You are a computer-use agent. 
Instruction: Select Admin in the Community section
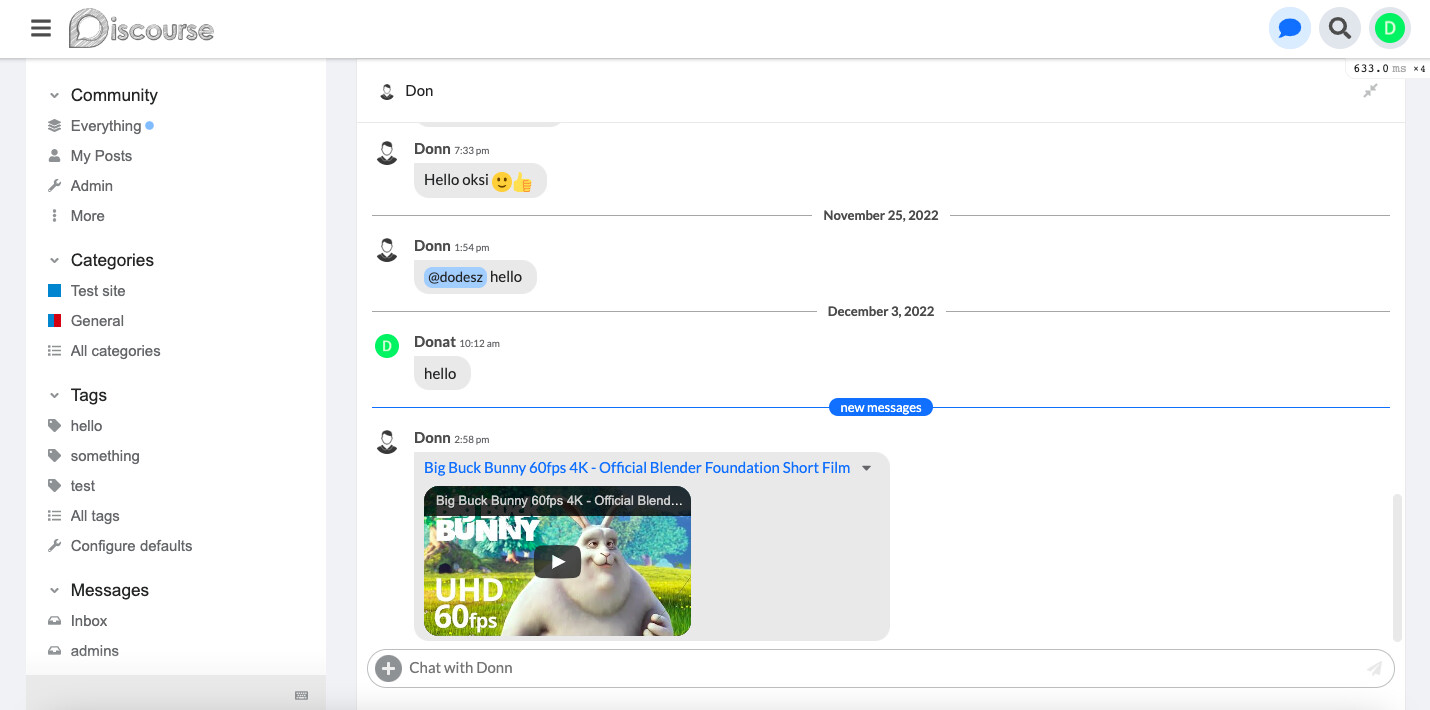(x=91, y=186)
